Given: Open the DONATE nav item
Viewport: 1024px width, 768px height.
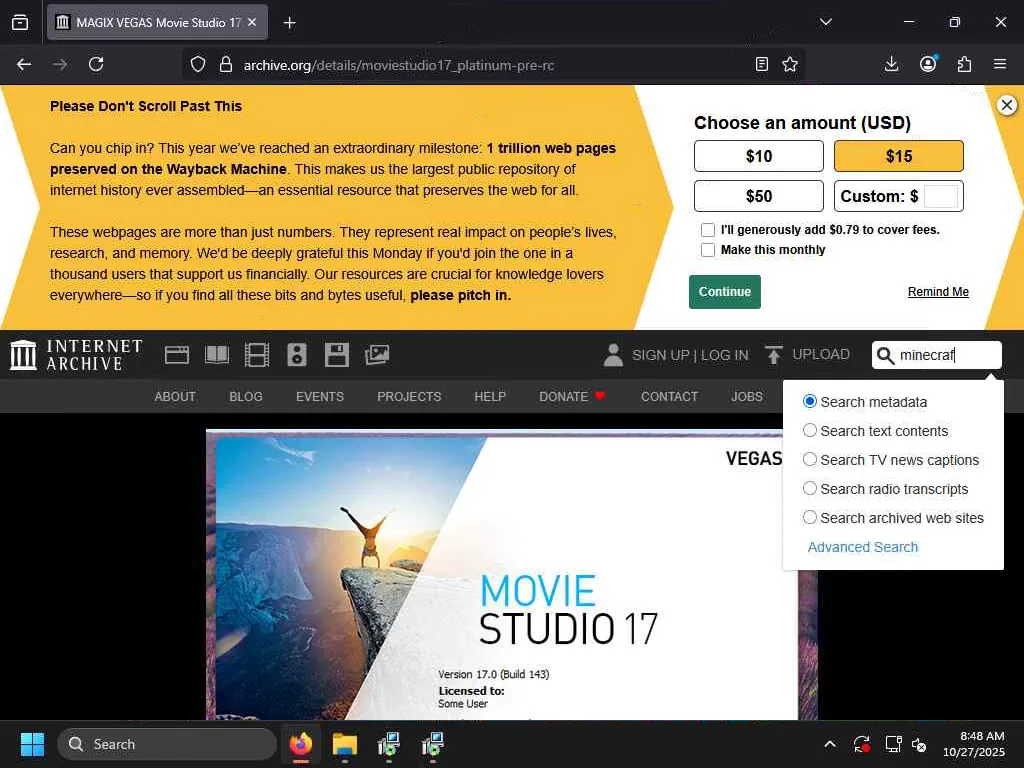Looking at the screenshot, I should pos(572,396).
